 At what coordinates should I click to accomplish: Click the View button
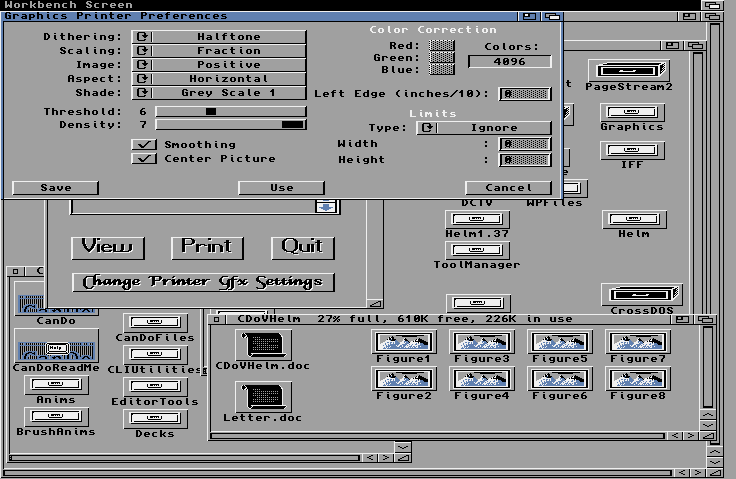point(108,248)
